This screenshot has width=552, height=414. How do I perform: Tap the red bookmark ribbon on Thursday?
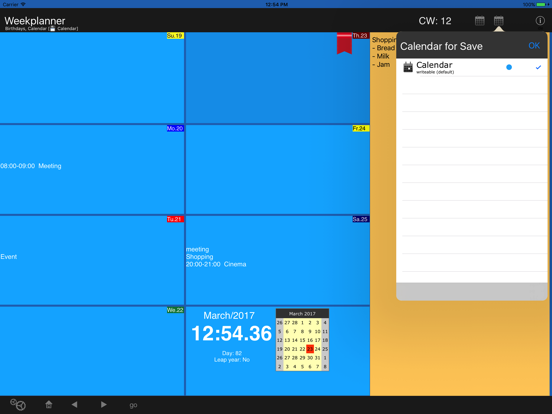344,43
